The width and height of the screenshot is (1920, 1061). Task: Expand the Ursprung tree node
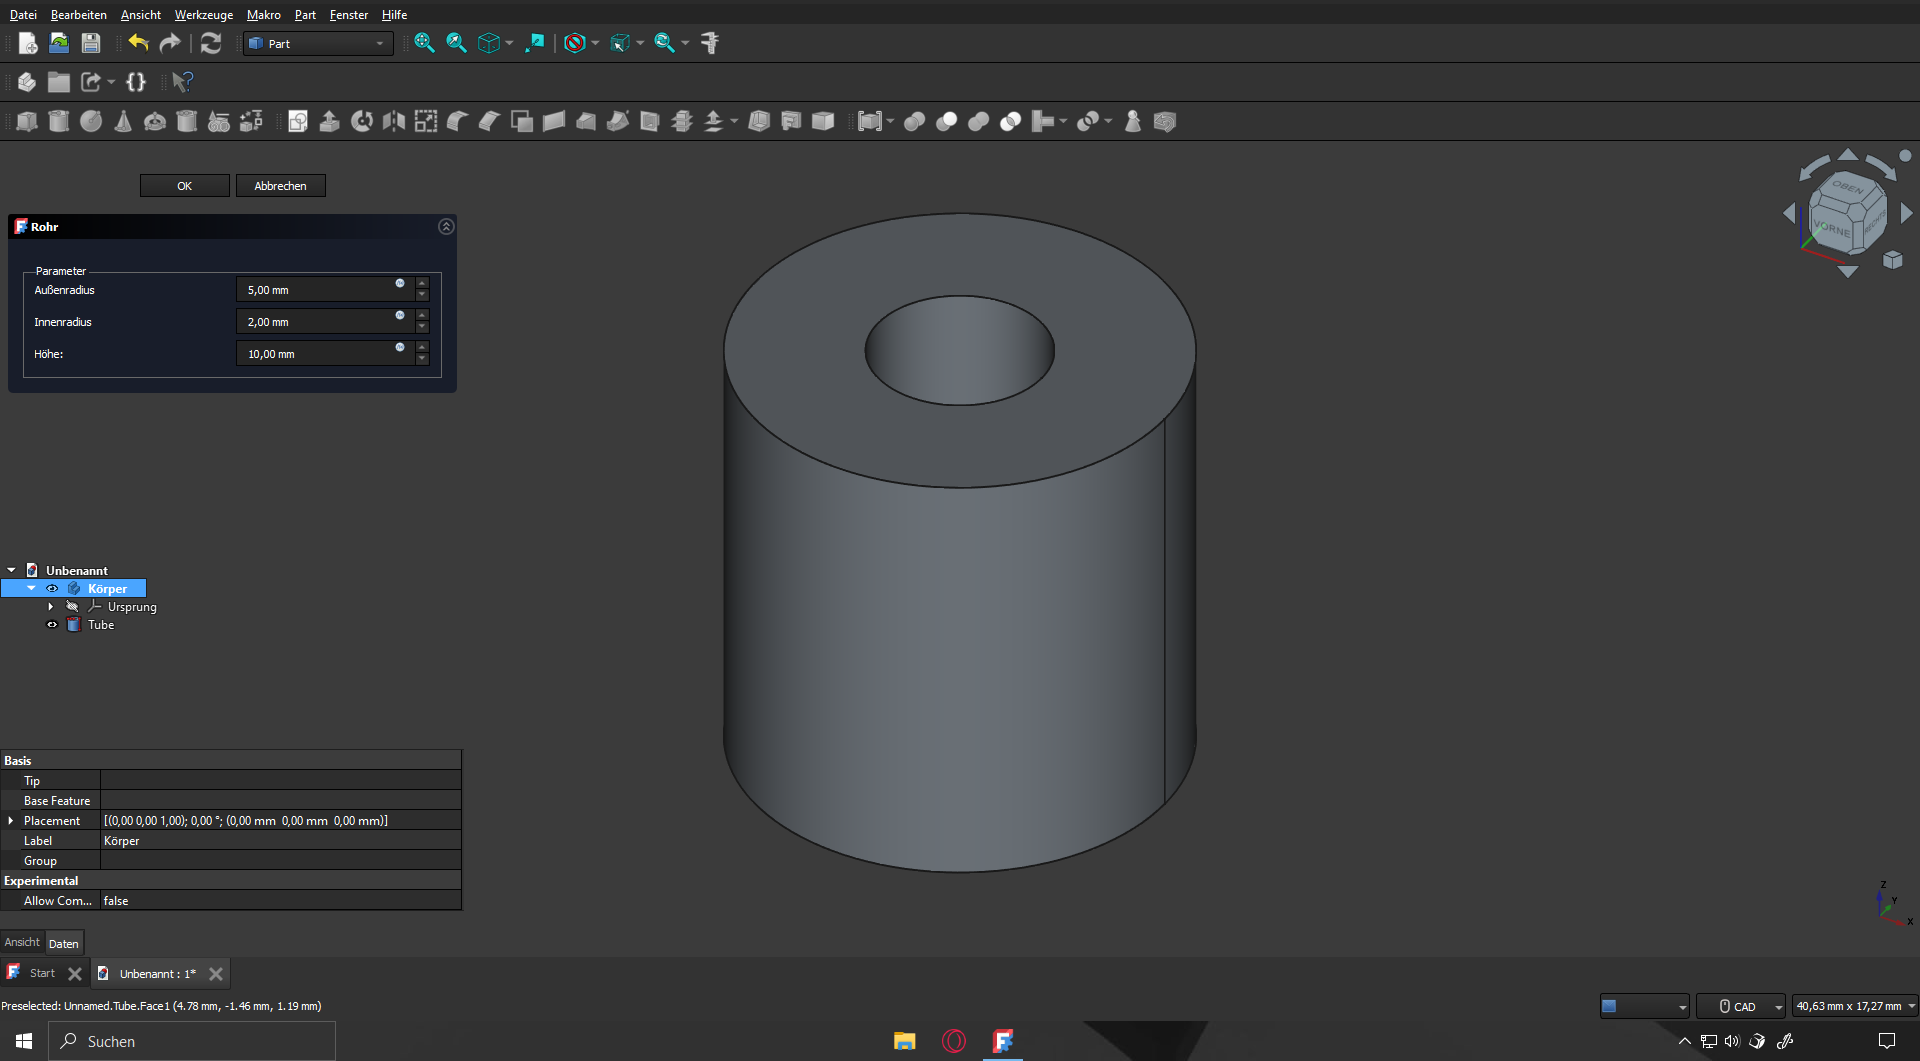[x=50, y=606]
